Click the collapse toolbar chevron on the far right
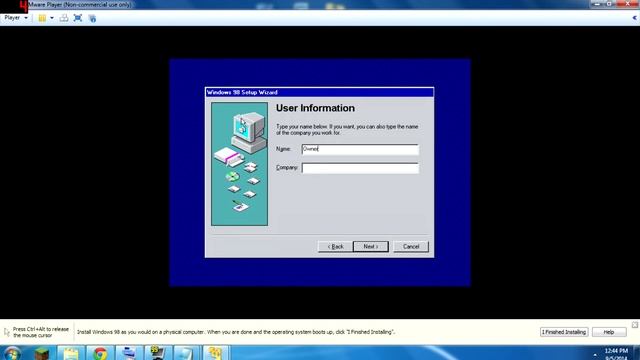Viewport: 640px width, 360px height. tap(634, 18)
